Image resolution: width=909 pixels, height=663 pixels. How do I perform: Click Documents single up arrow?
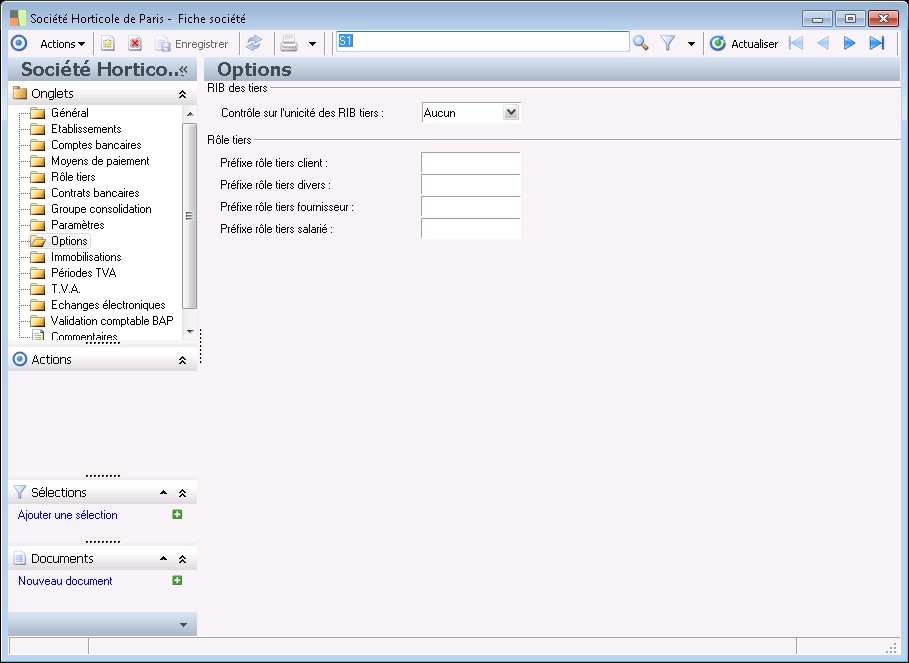tap(163, 559)
